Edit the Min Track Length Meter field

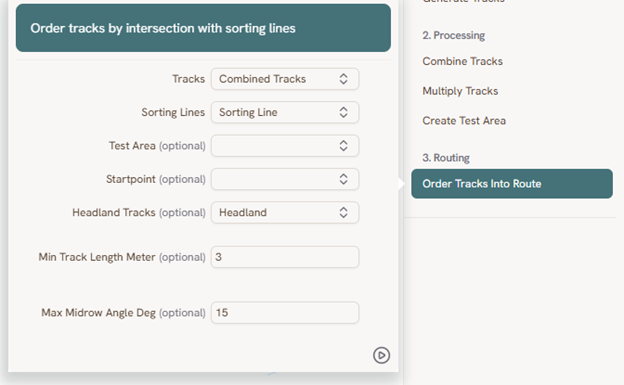(285, 257)
